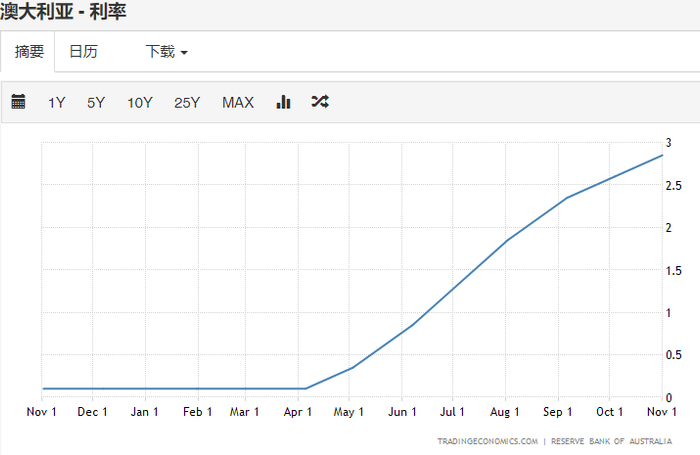This screenshot has height=455, width=700.
Task: Click the Dec 1 x-axis label
Action: pyautogui.click(x=92, y=412)
